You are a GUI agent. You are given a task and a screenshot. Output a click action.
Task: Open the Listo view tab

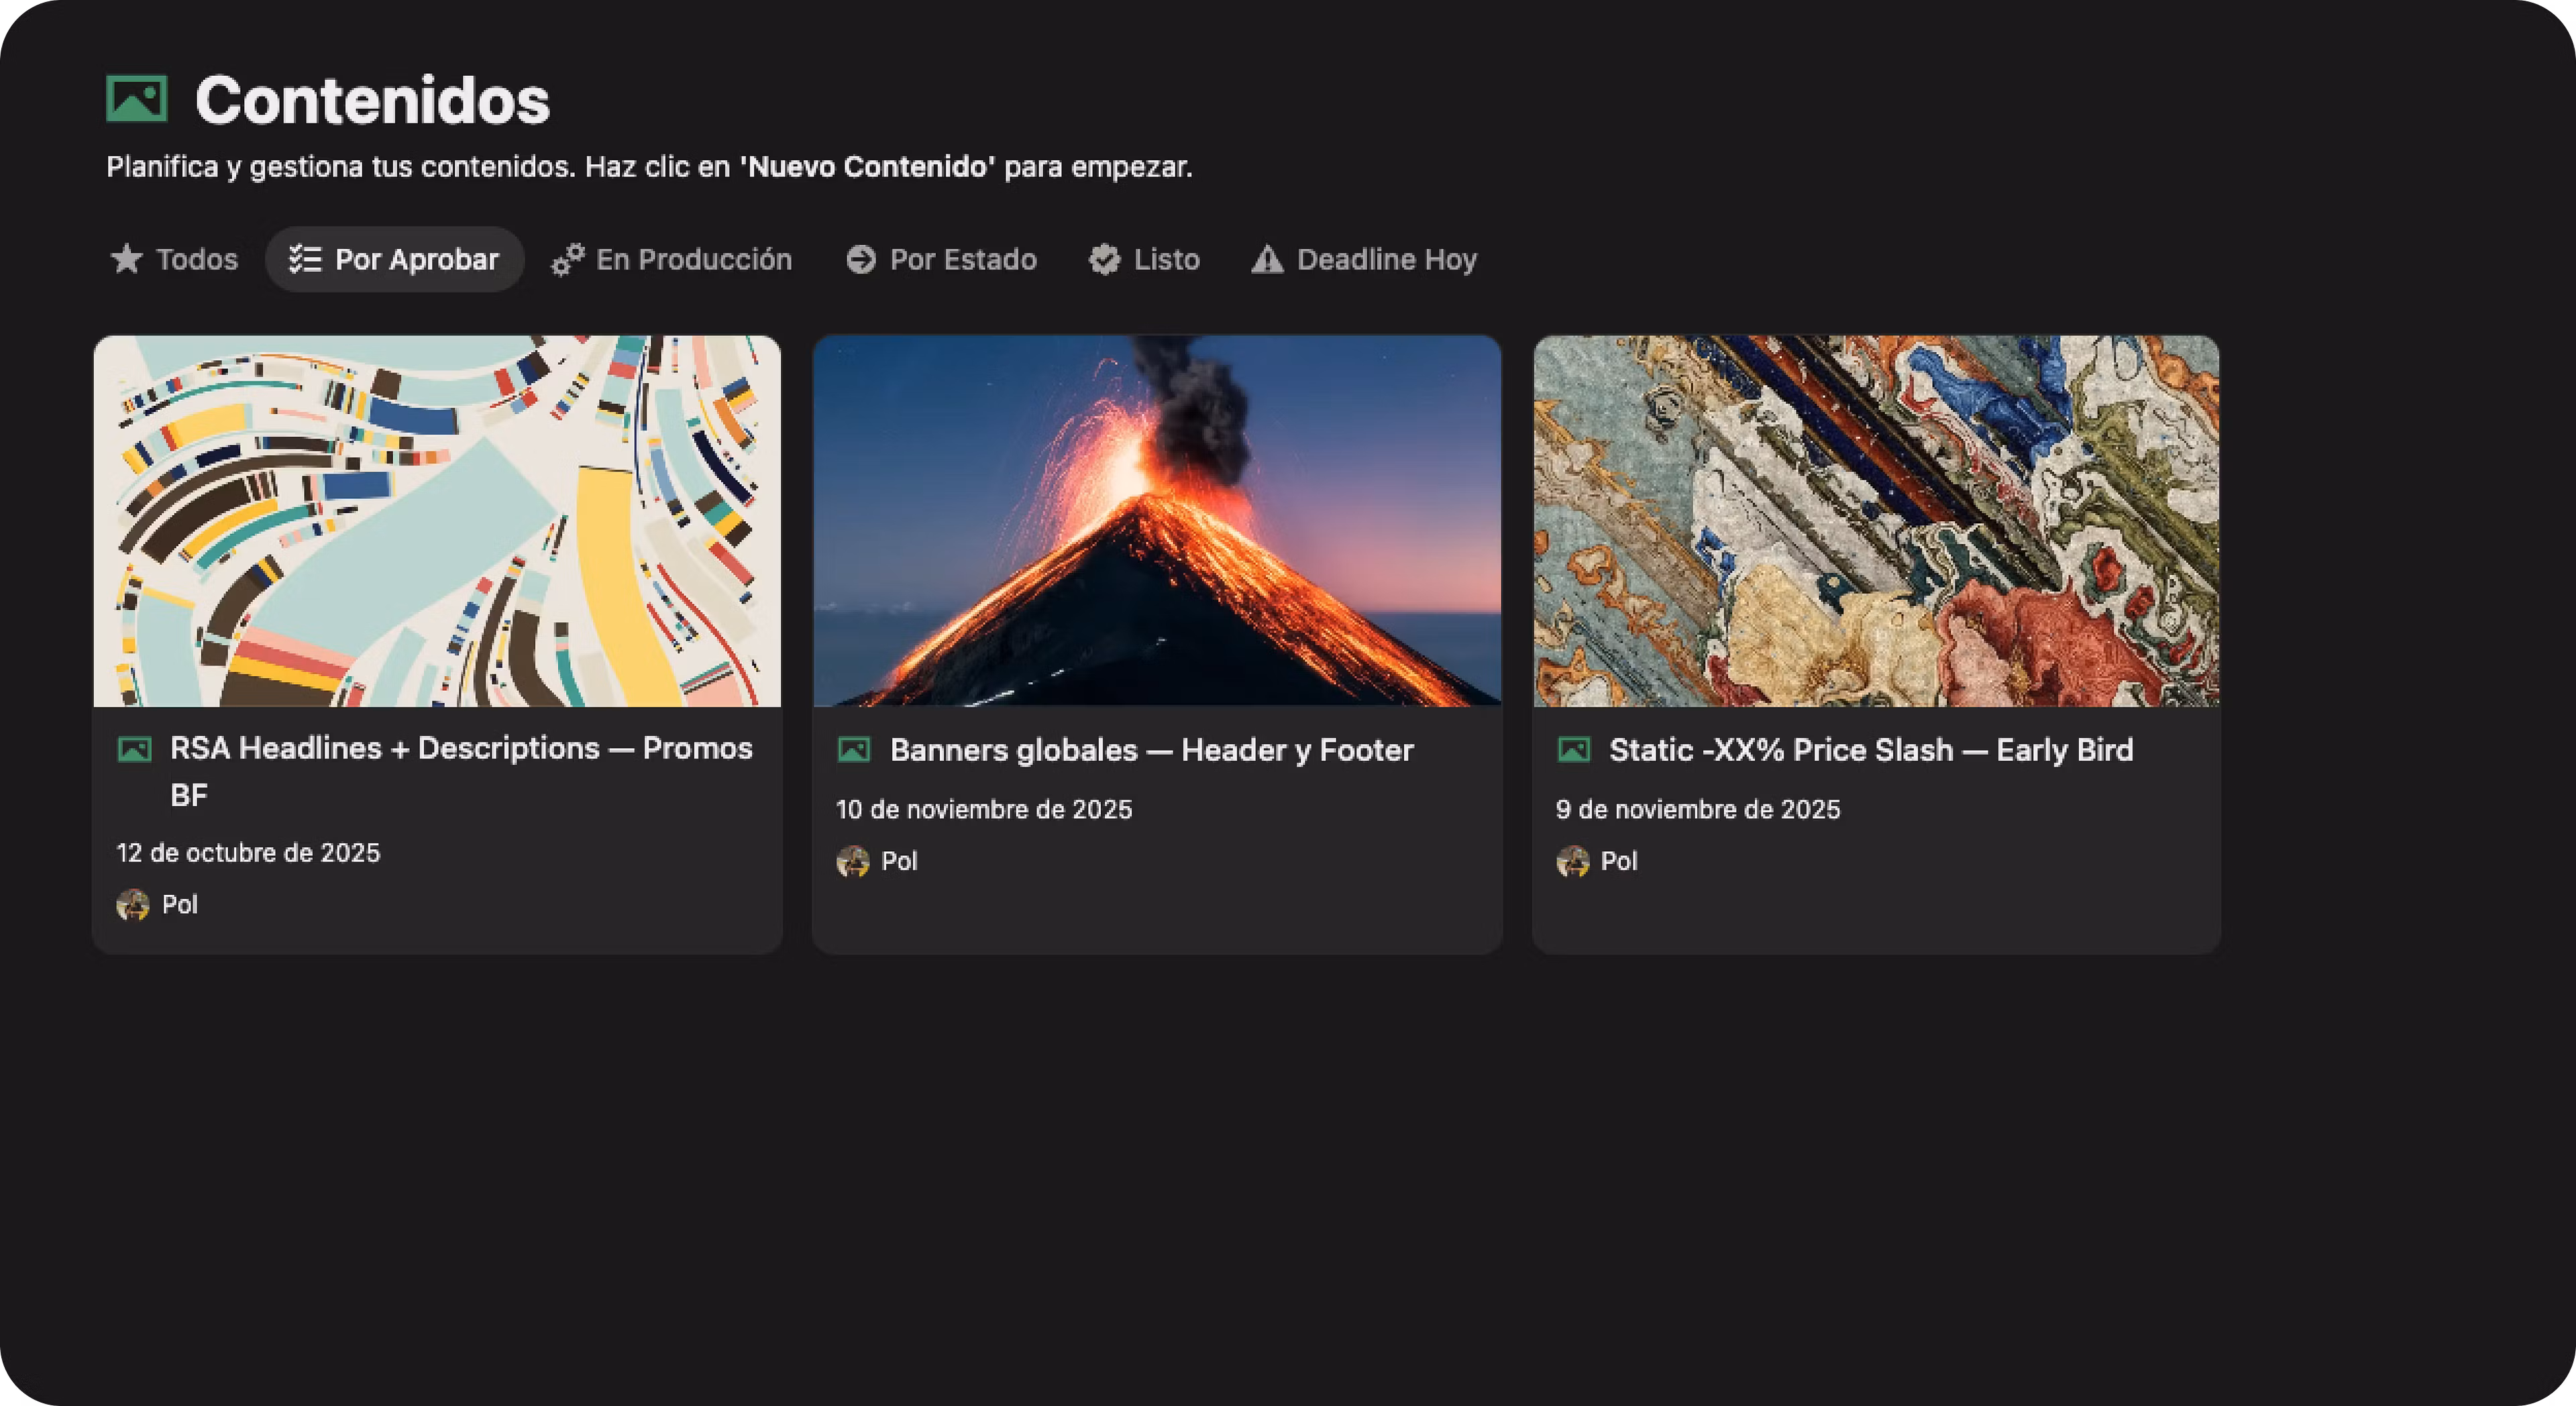(1166, 259)
